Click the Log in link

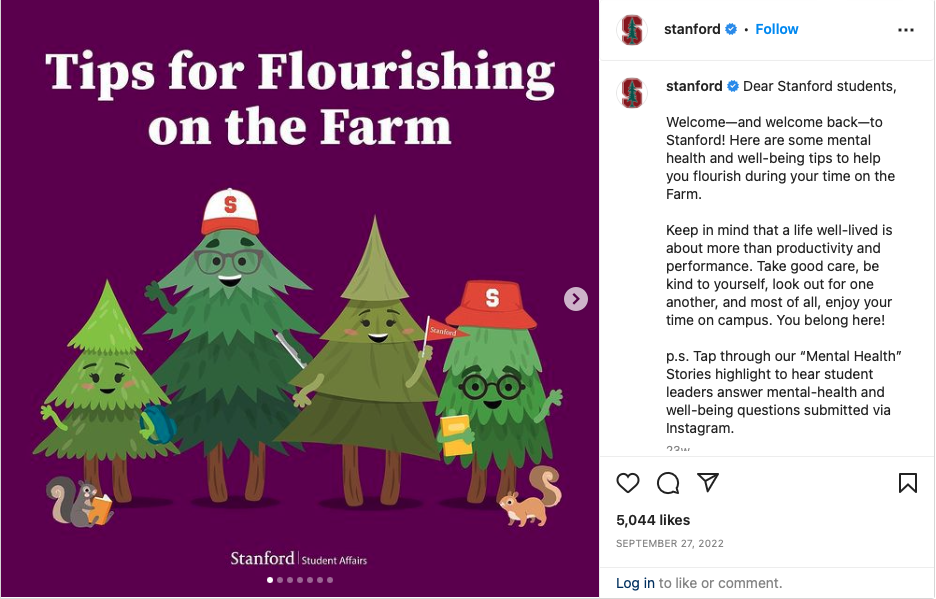tap(635, 583)
